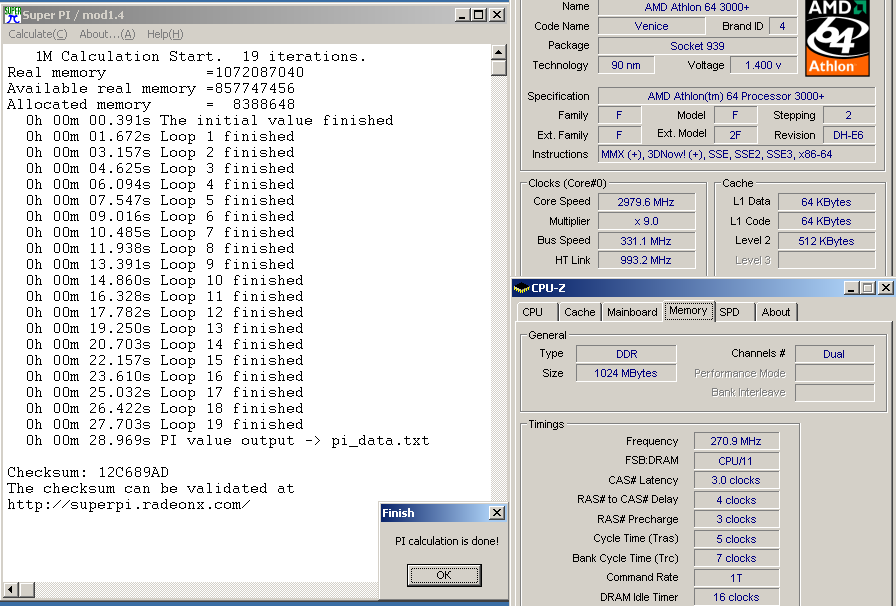This screenshot has width=896, height=606.
Task: Click the Stepping value 2
Action: (x=849, y=115)
